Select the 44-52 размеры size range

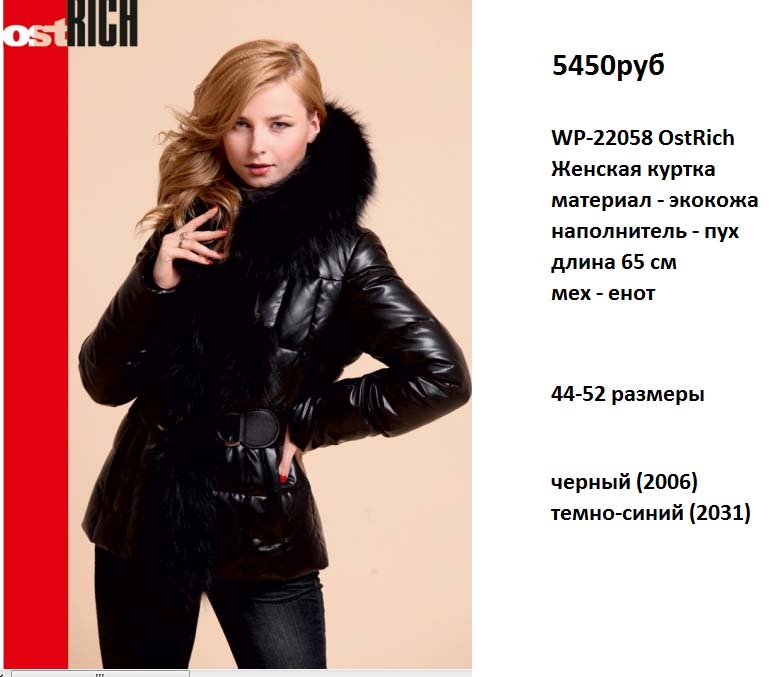(628, 394)
